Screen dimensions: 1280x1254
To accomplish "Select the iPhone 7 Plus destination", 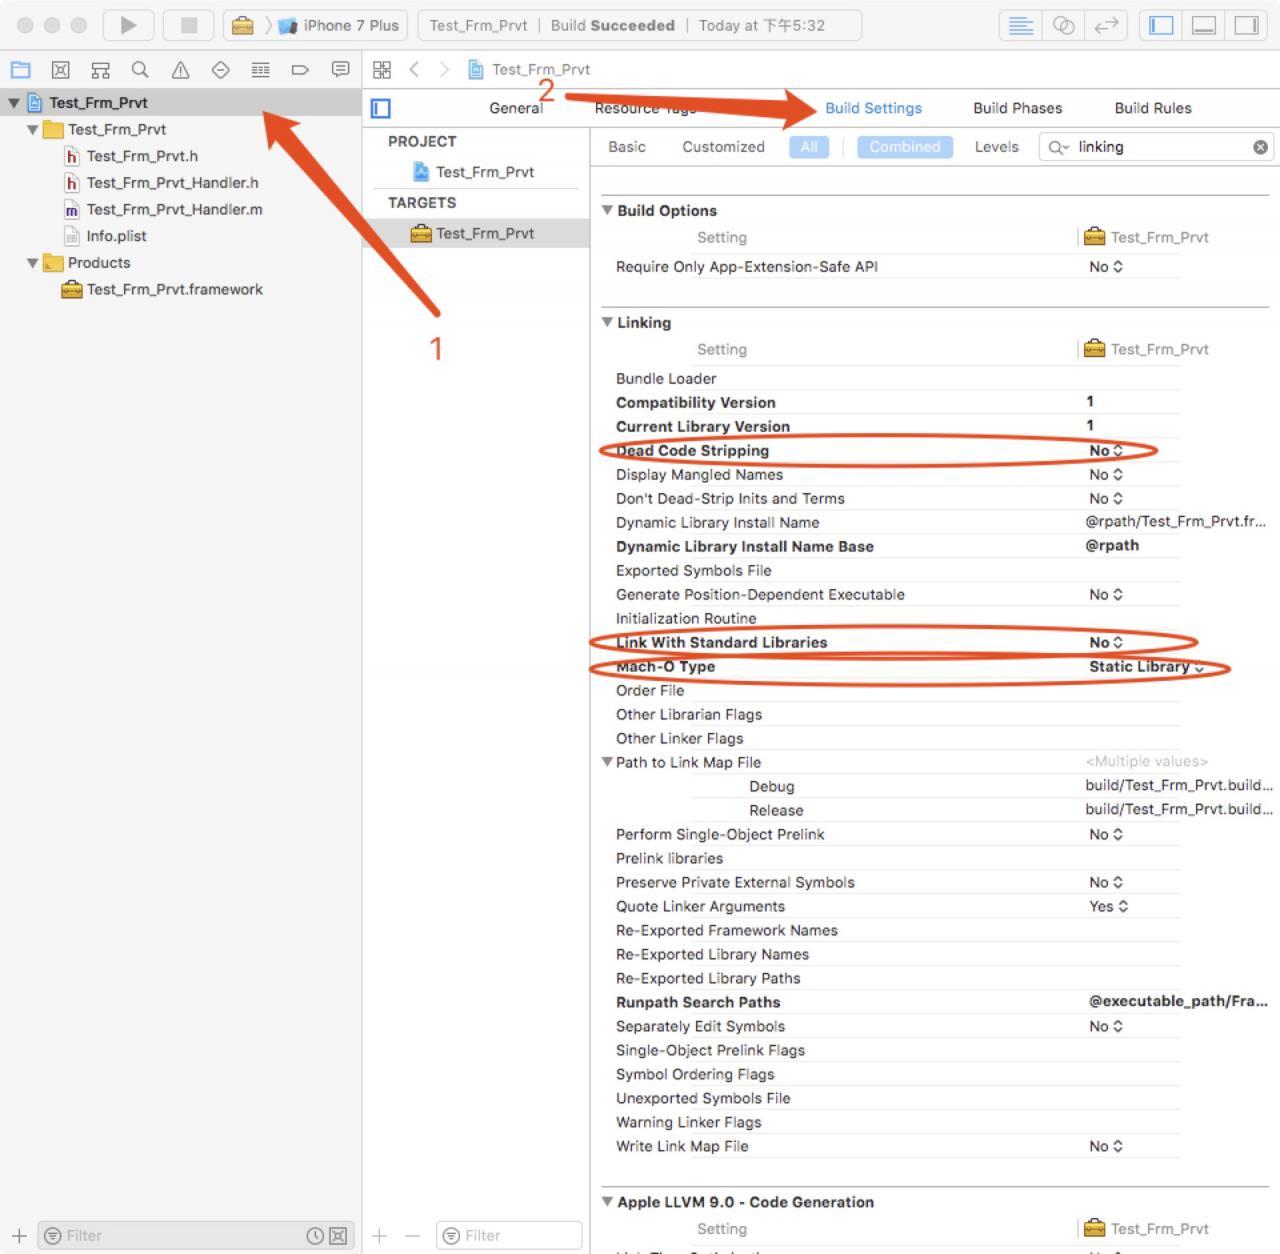I will point(340,25).
